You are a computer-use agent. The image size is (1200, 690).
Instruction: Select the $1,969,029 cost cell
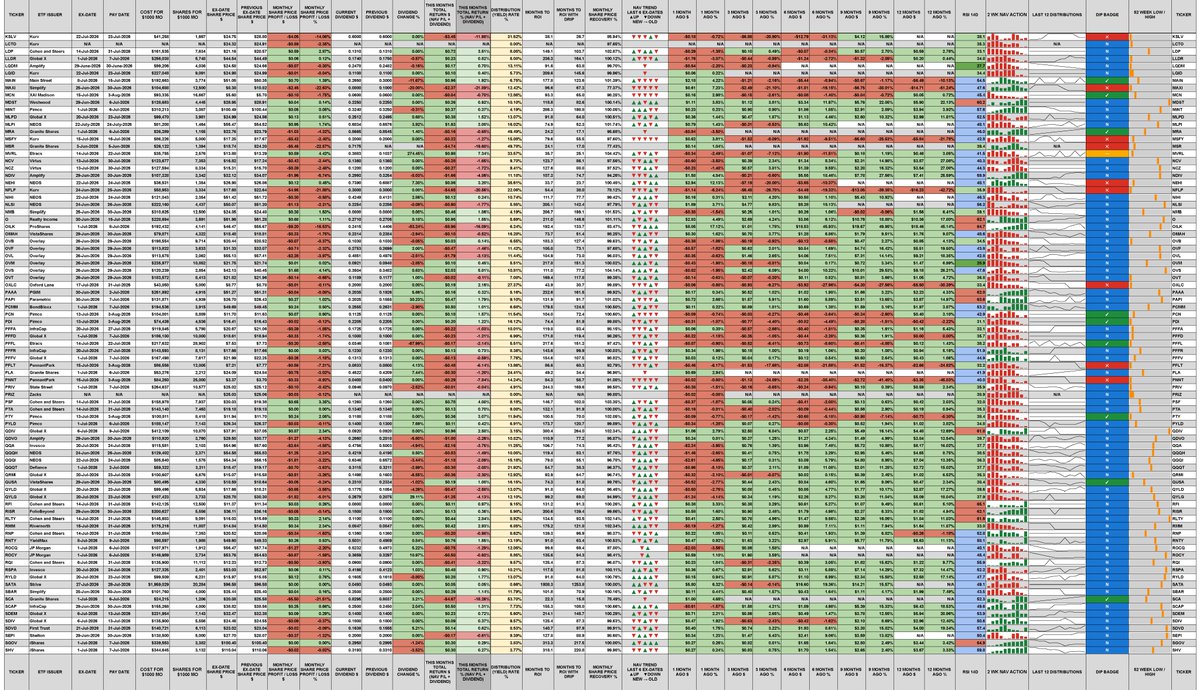(x=152, y=584)
